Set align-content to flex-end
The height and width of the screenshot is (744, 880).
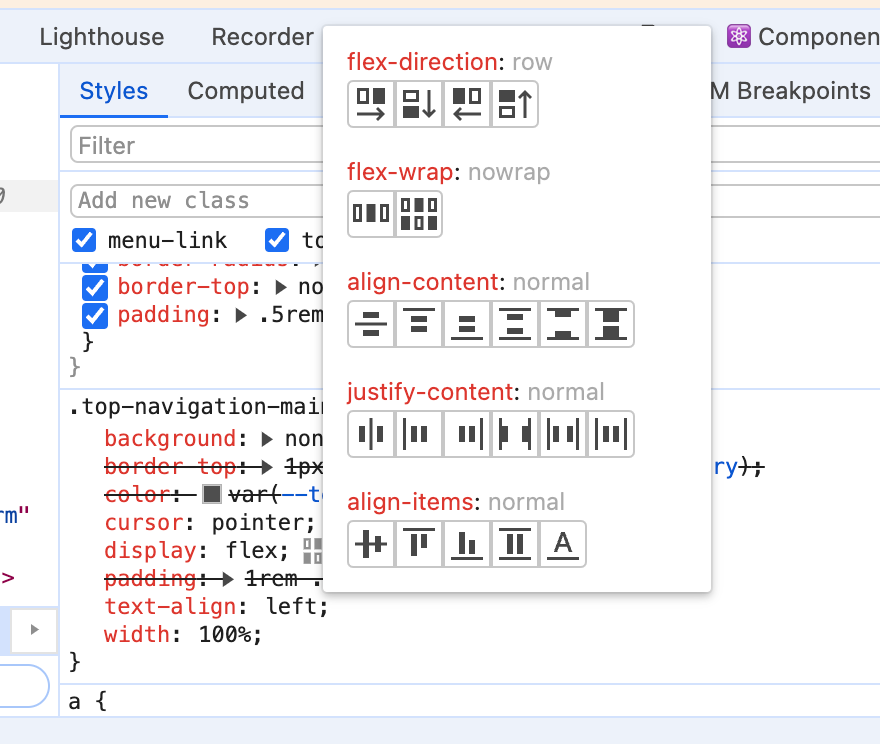(467, 324)
